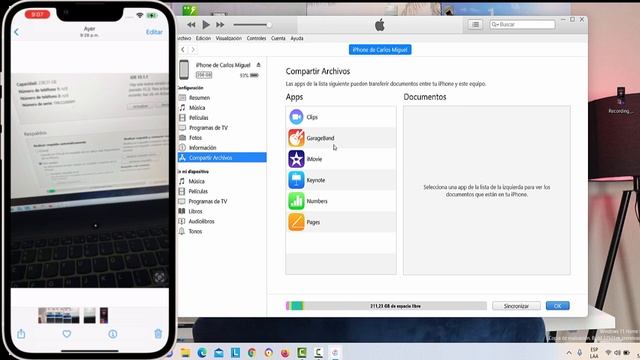Tap Editar on the phone photo

click(x=154, y=32)
